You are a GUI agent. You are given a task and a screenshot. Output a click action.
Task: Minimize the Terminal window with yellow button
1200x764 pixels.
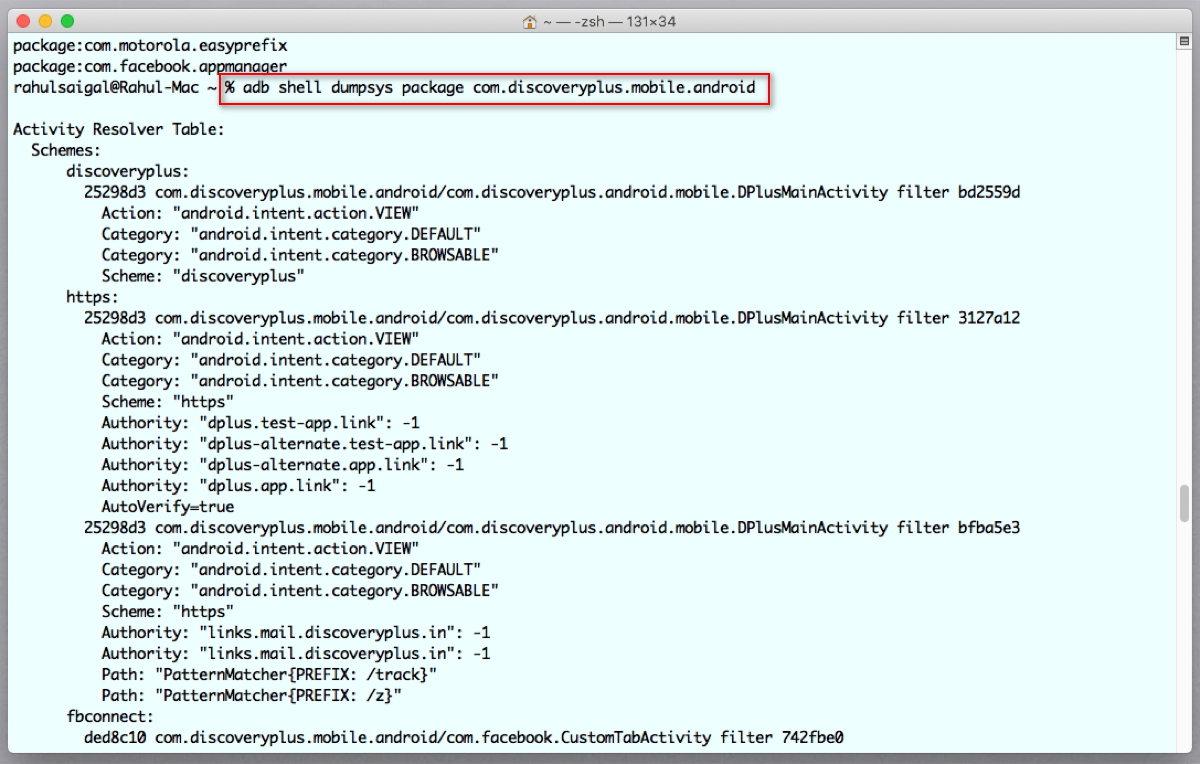tap(45, 21)
